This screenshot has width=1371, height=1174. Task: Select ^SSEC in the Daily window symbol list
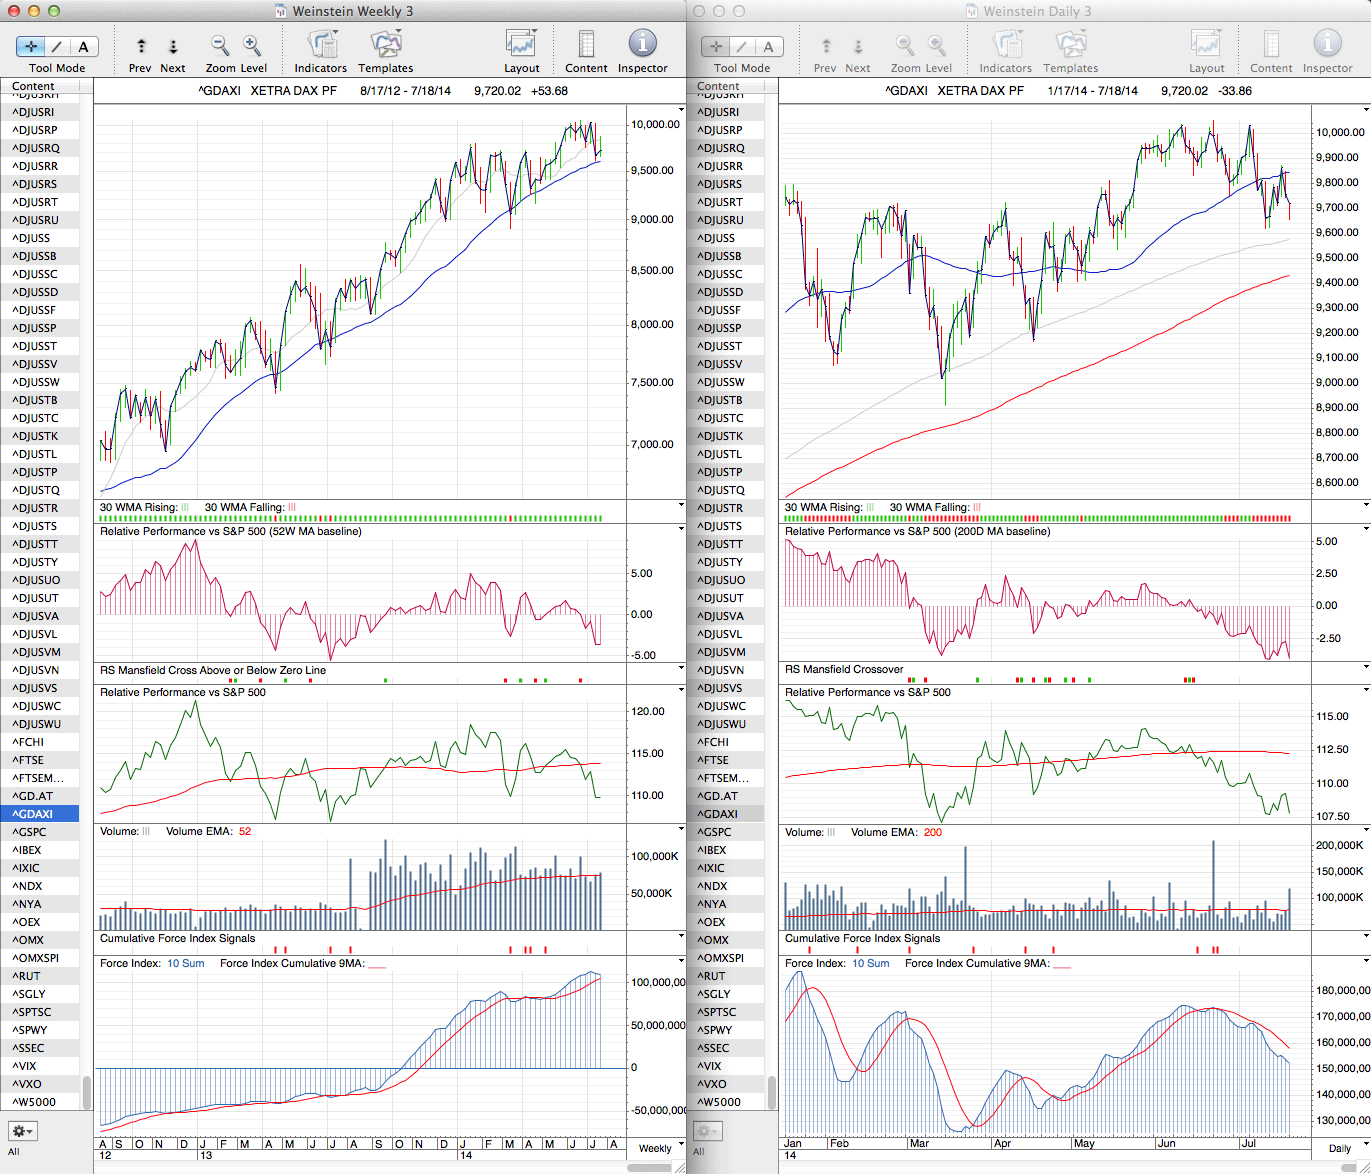click(x=725, y=1048)
